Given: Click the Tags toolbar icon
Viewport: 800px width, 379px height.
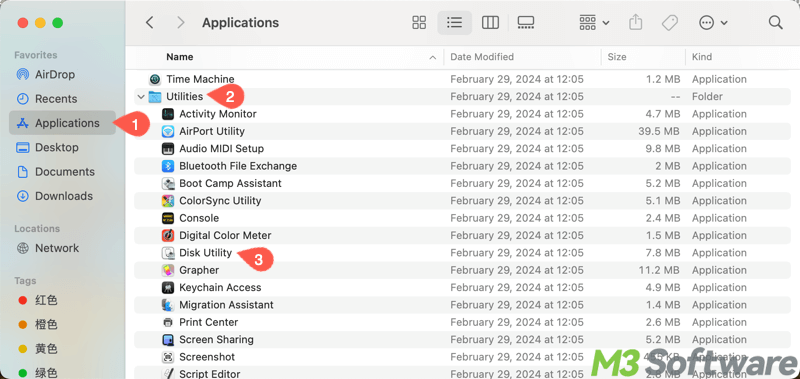Looking at the screenshot, I should tap(669, 22).
